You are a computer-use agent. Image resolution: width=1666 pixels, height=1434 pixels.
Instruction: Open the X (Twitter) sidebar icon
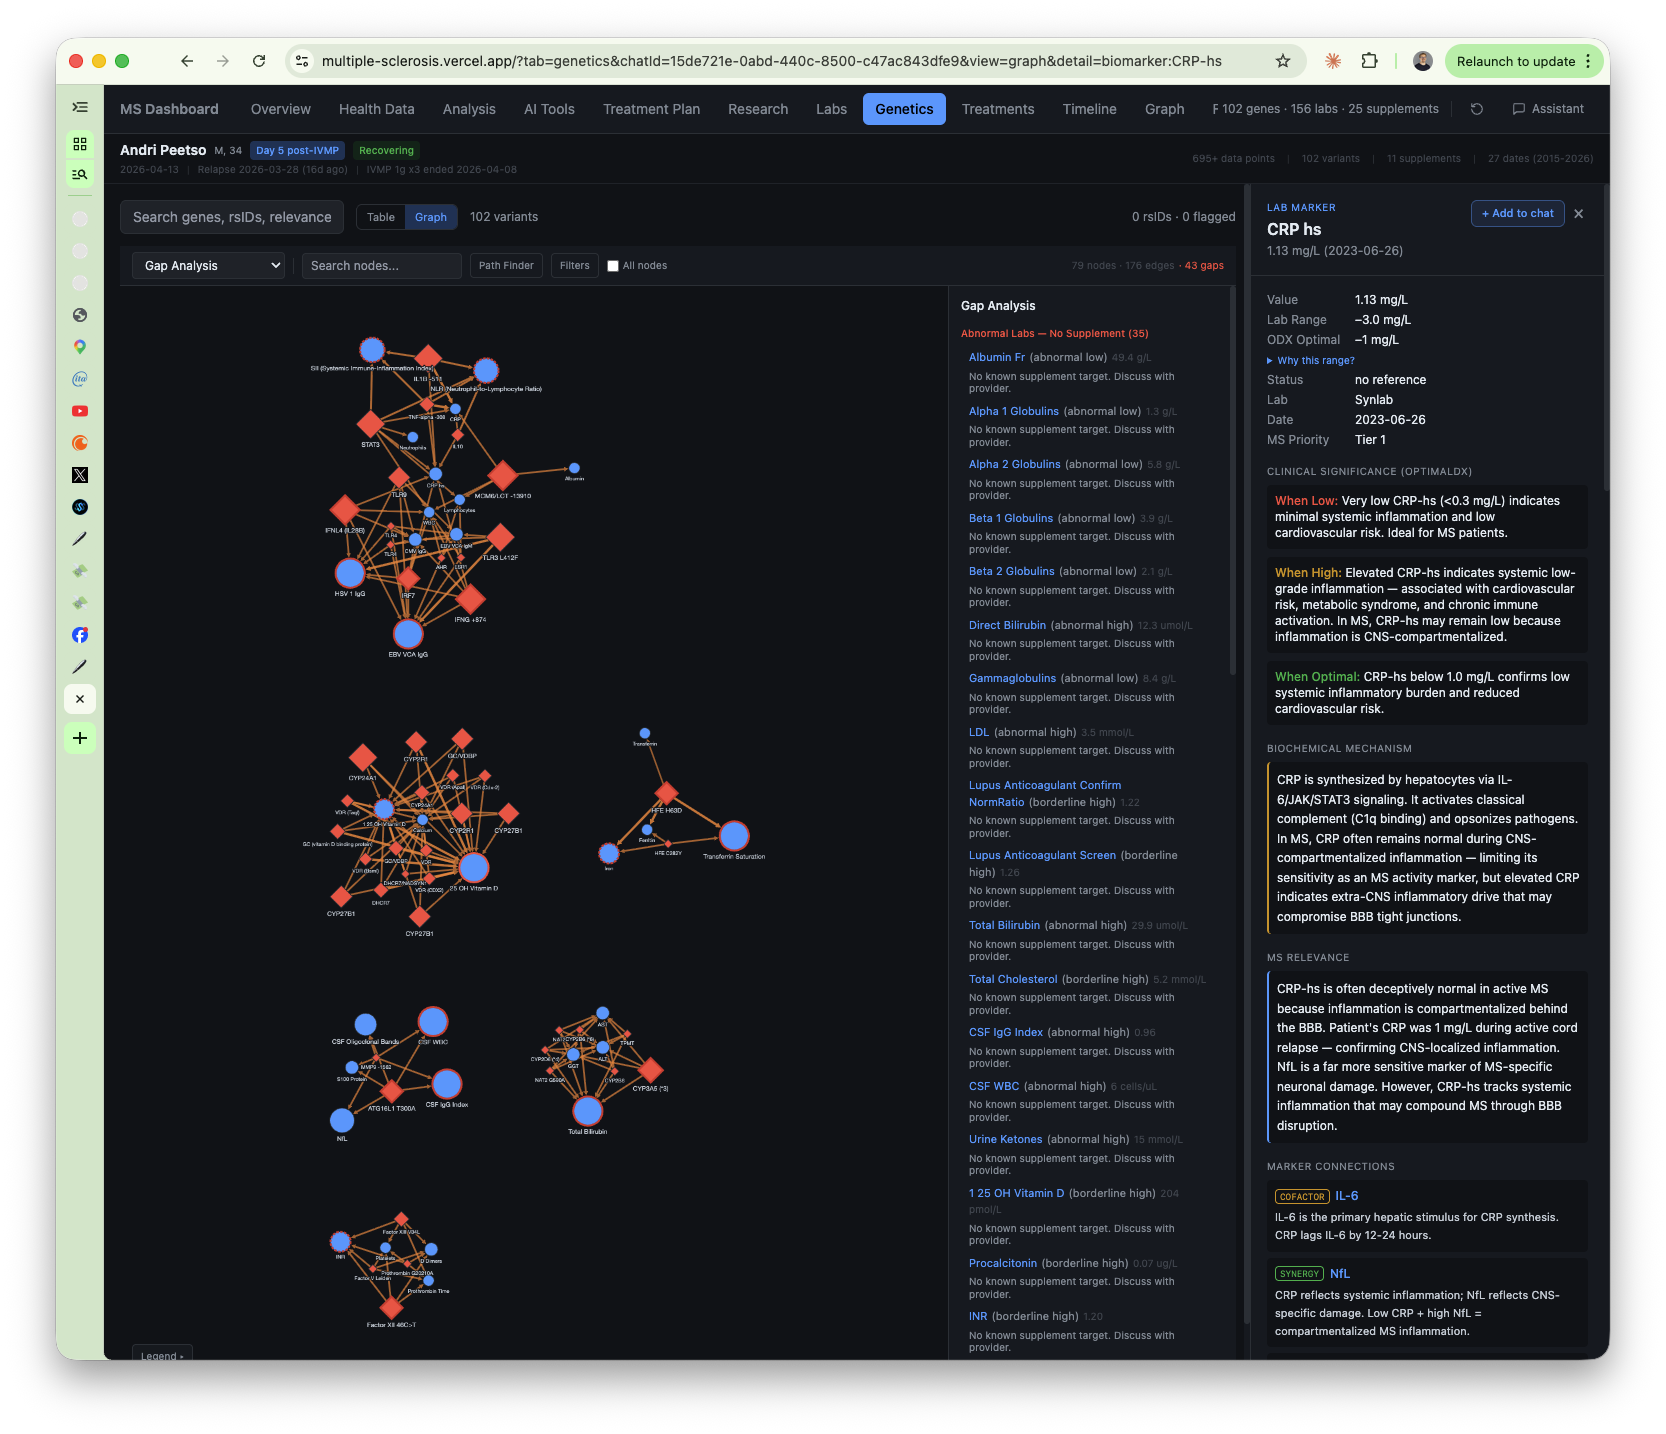tap(80, 475)
